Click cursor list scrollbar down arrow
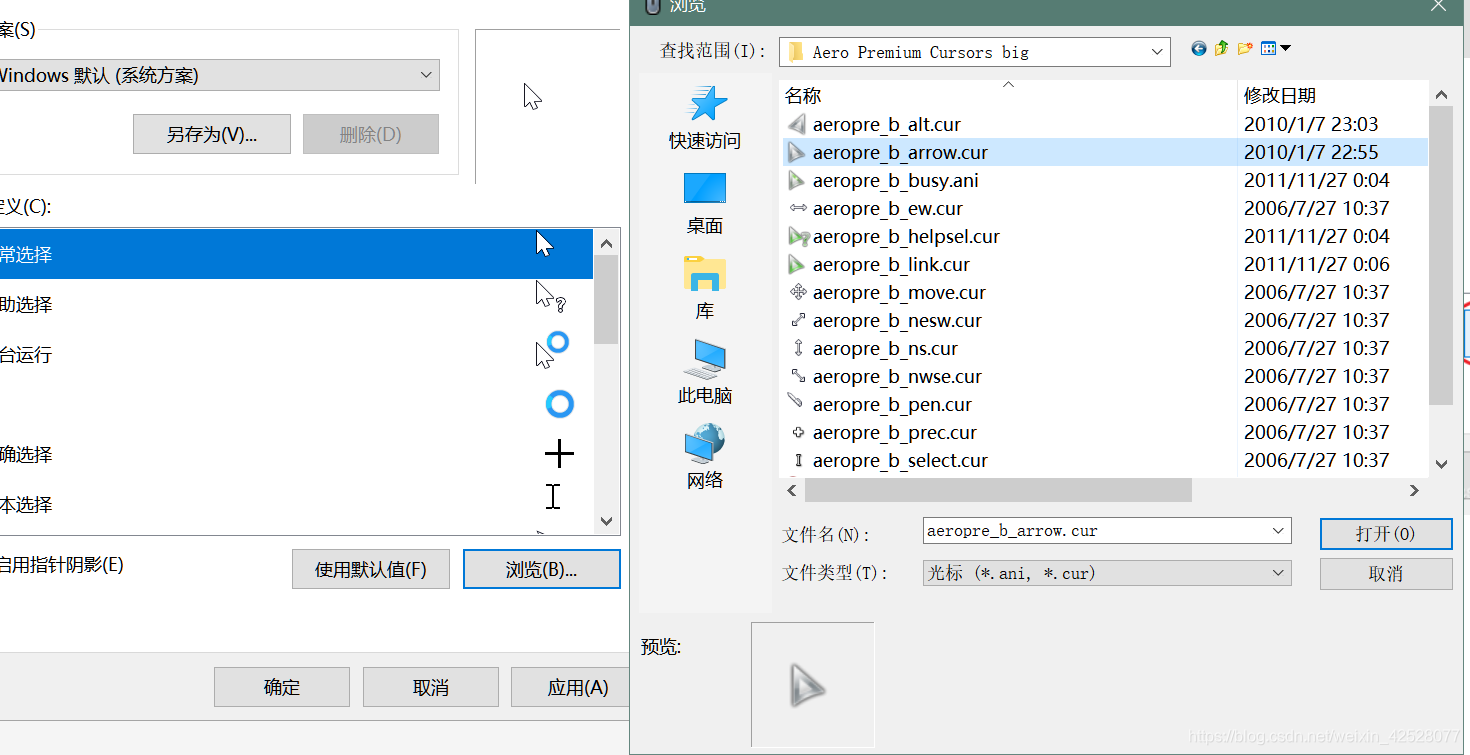This screenshot has height=755, width=1470. click(x=606, y=521)
